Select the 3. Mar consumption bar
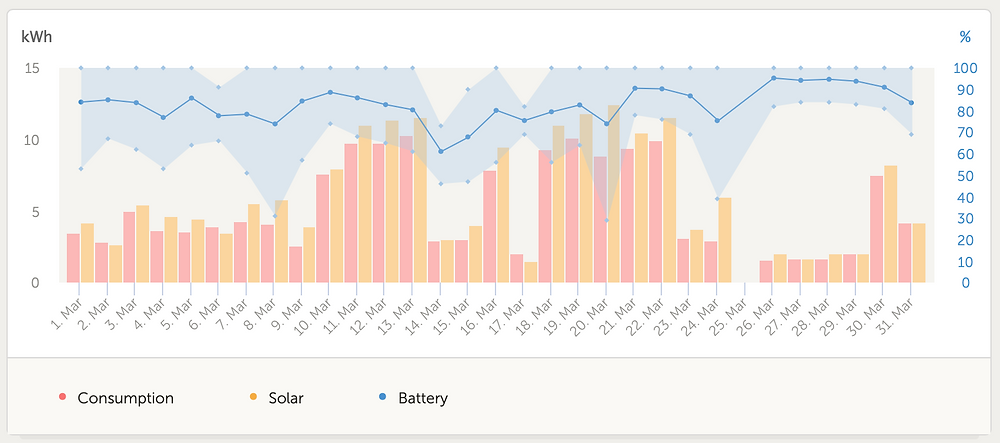Screen dimensions: 1000x443 tap(129, 247)
